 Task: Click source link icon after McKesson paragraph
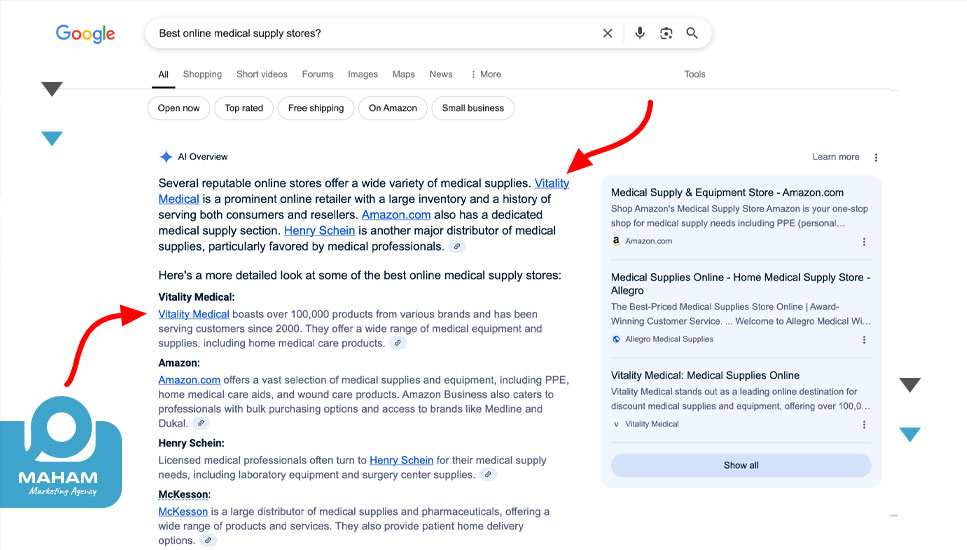pyautogui.click(x=208, y=541)
